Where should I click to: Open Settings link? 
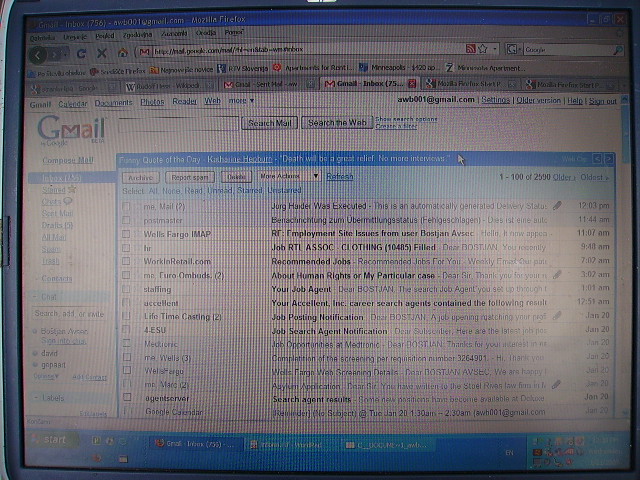point(496,100)
